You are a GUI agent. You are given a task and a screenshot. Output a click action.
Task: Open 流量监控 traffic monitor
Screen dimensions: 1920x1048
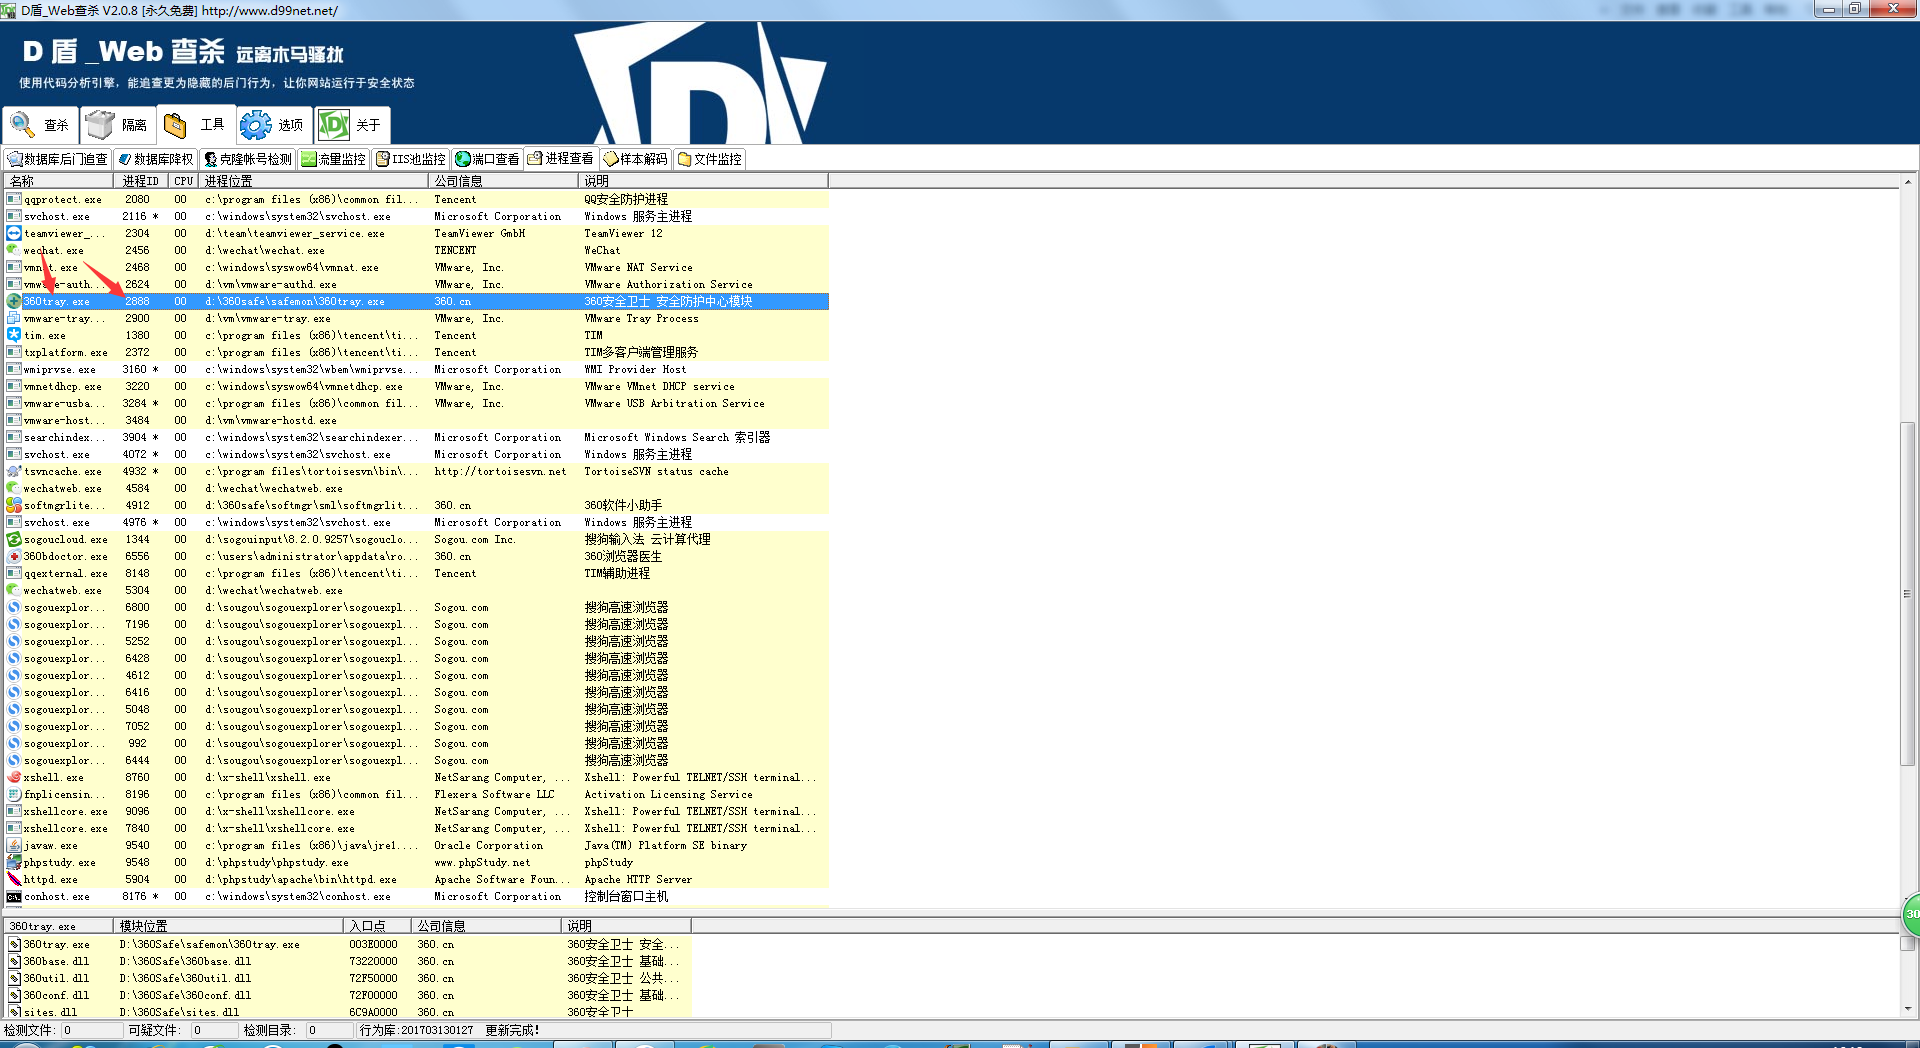tap(334, 159)
